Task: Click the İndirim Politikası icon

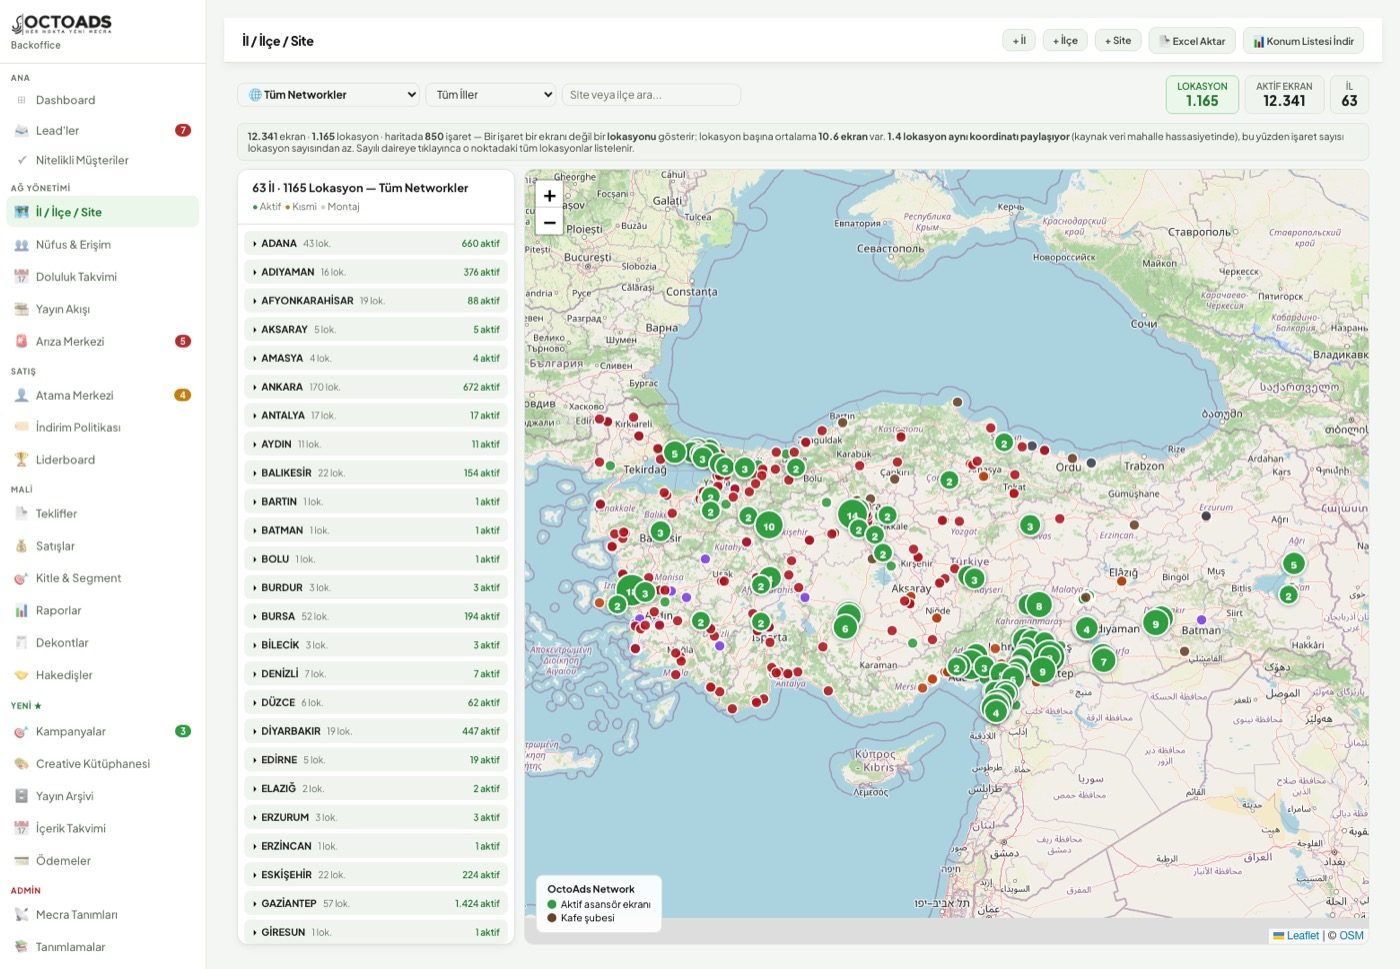Action: 21,427
